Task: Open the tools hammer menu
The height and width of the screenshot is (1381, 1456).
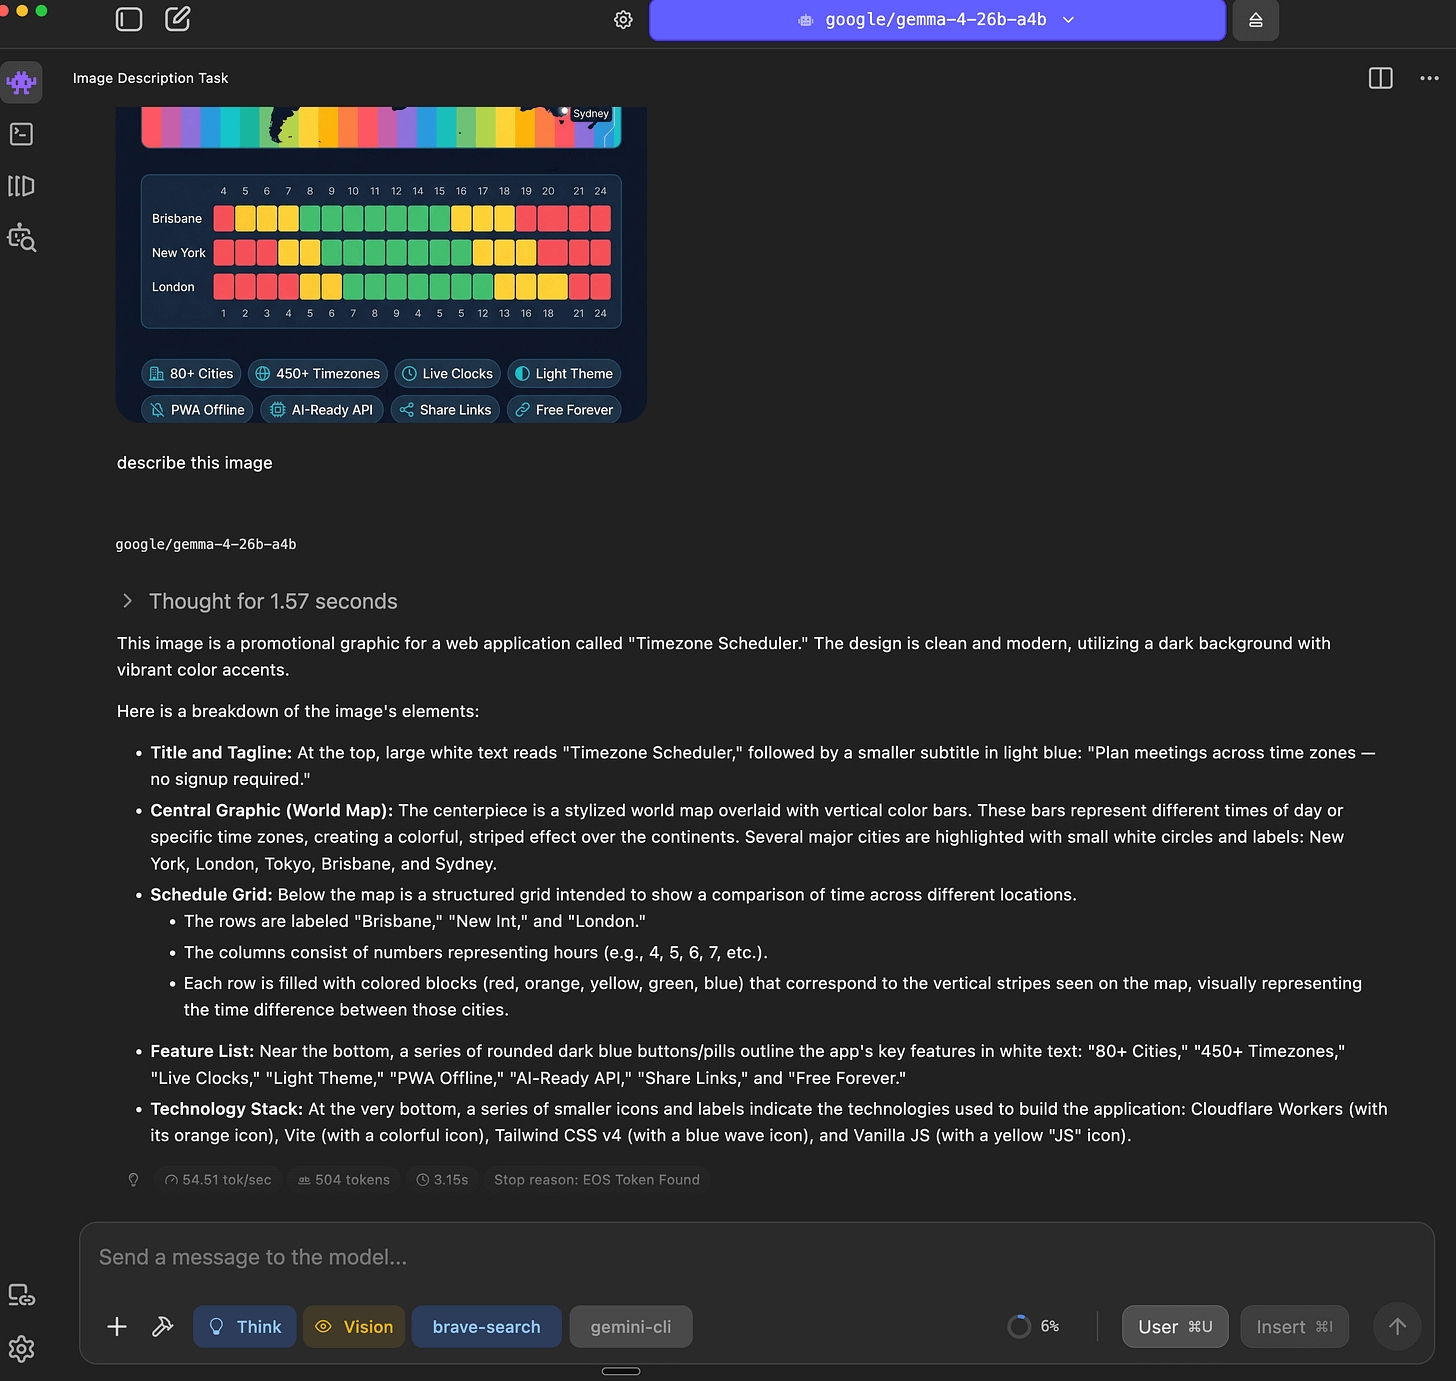Action: click(162, 1326)
